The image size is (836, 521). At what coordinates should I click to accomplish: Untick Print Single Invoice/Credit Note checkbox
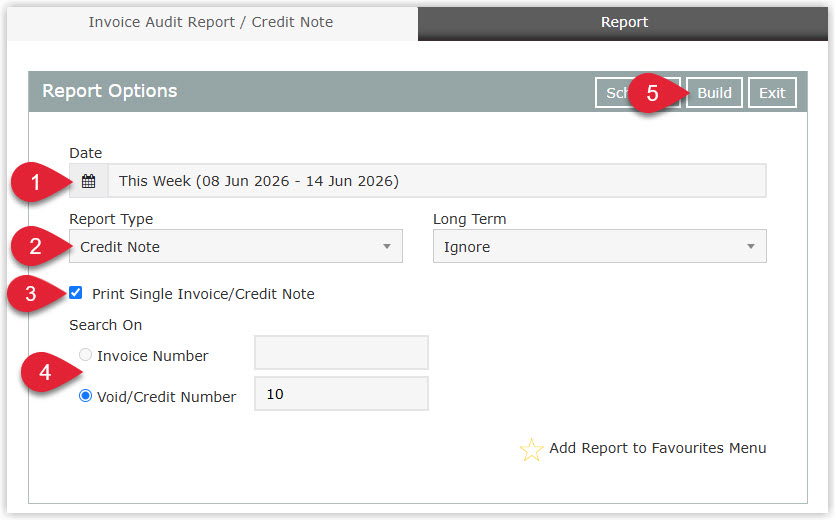tap(76, 293)
